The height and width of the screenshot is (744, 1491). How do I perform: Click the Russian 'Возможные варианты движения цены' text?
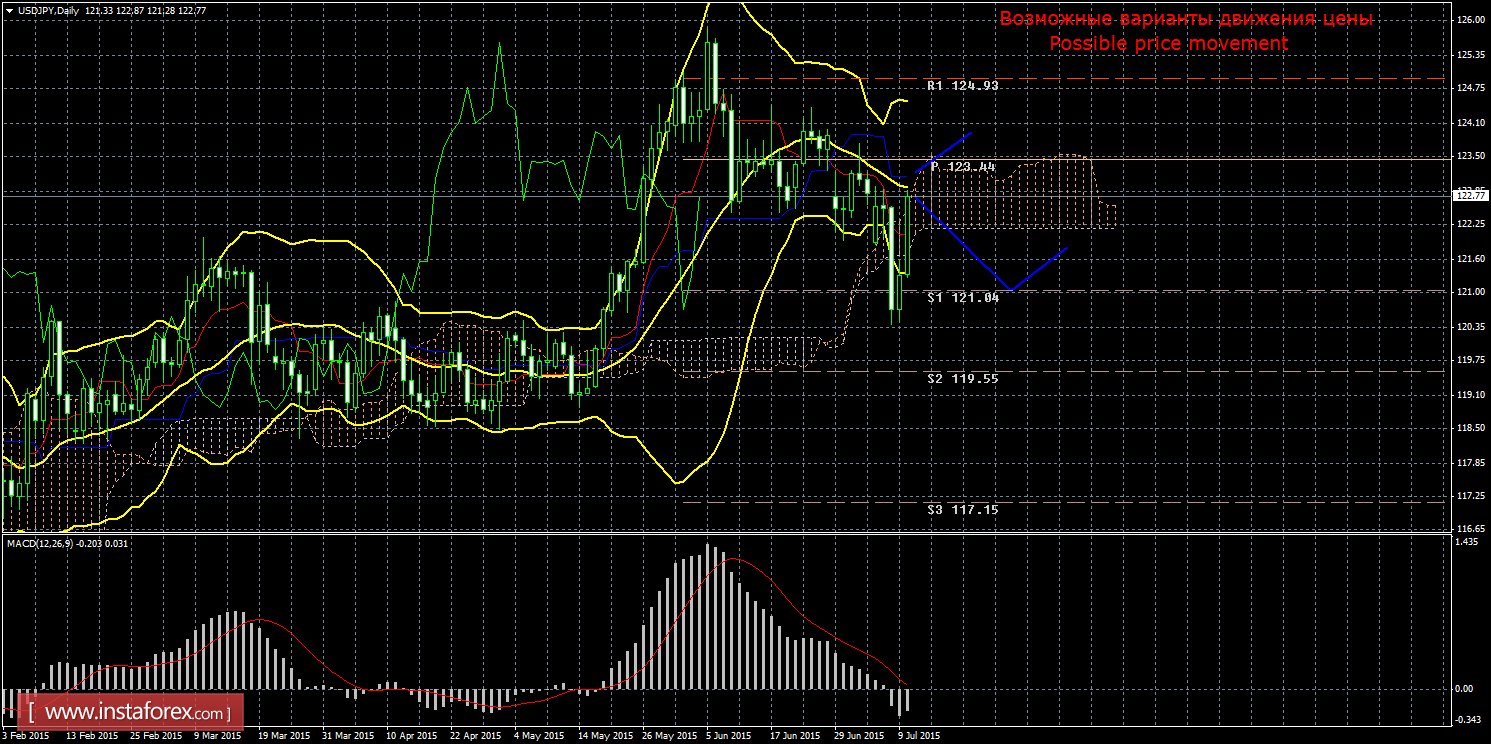[1185, 19]
